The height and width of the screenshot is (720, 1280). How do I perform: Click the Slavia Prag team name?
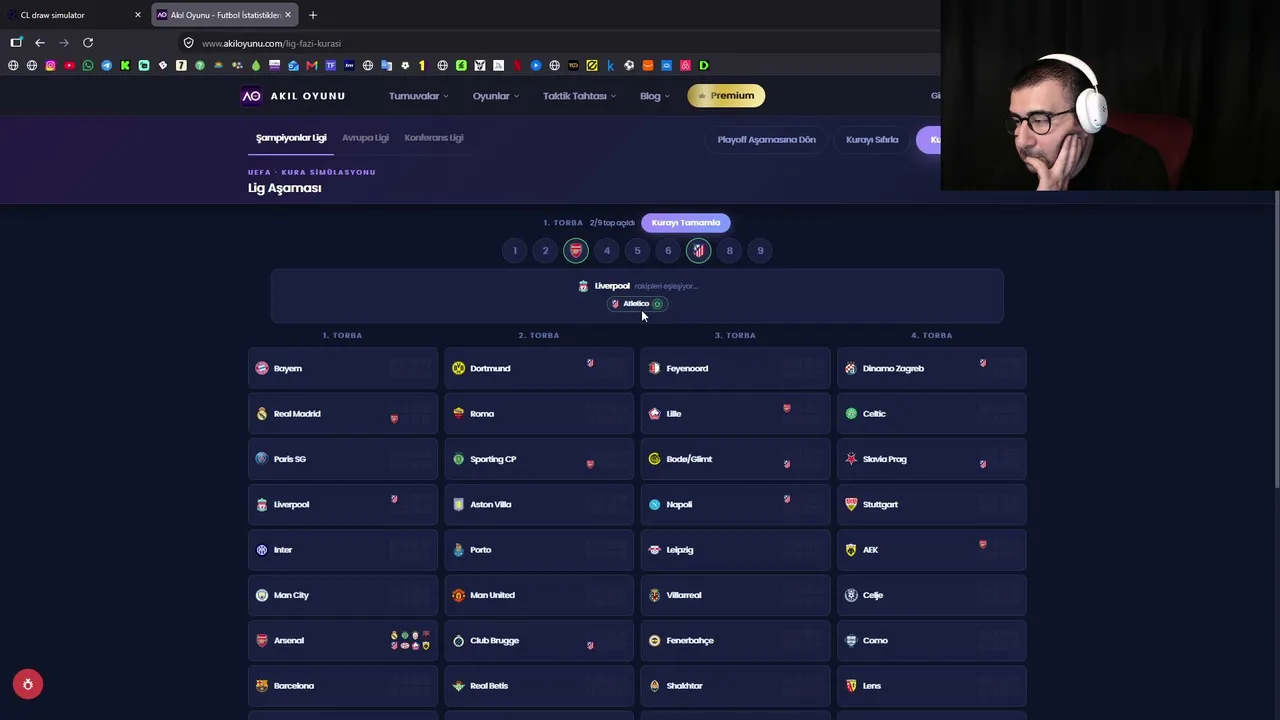coord(884,460)
